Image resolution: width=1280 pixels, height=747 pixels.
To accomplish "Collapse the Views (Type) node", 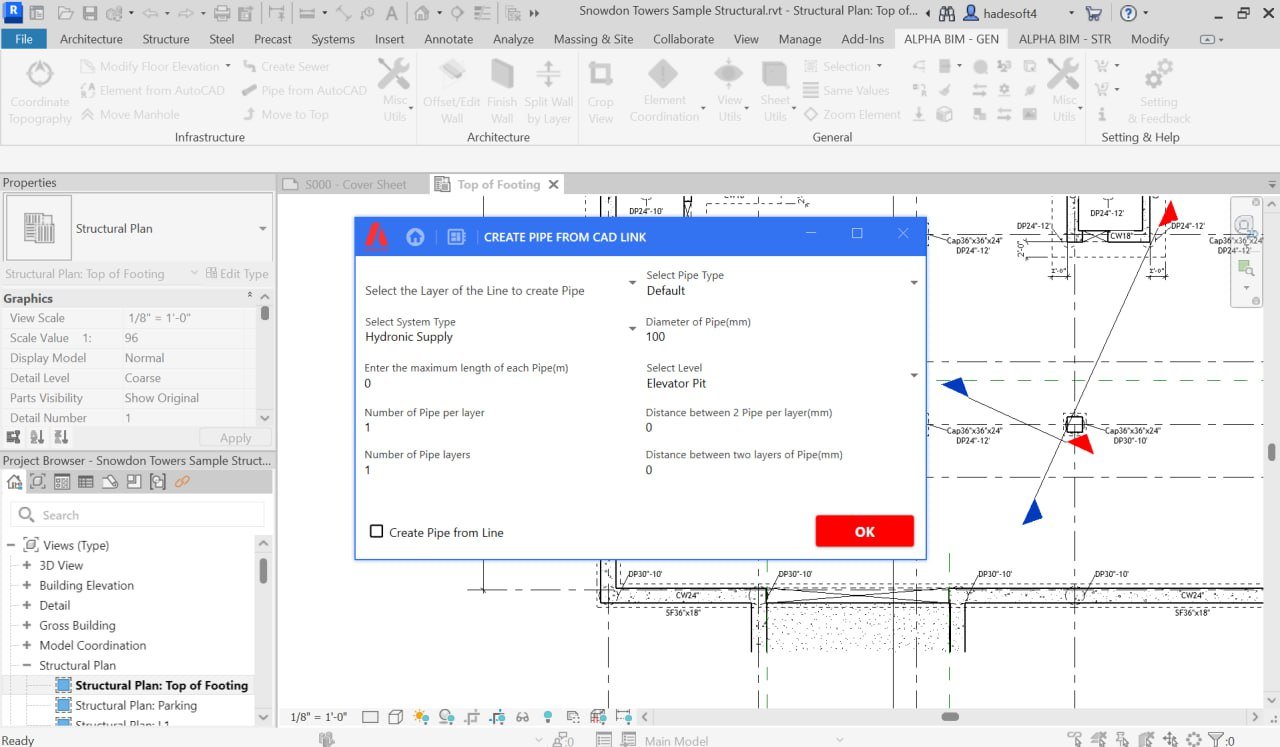I will click(x=11, y=545).
